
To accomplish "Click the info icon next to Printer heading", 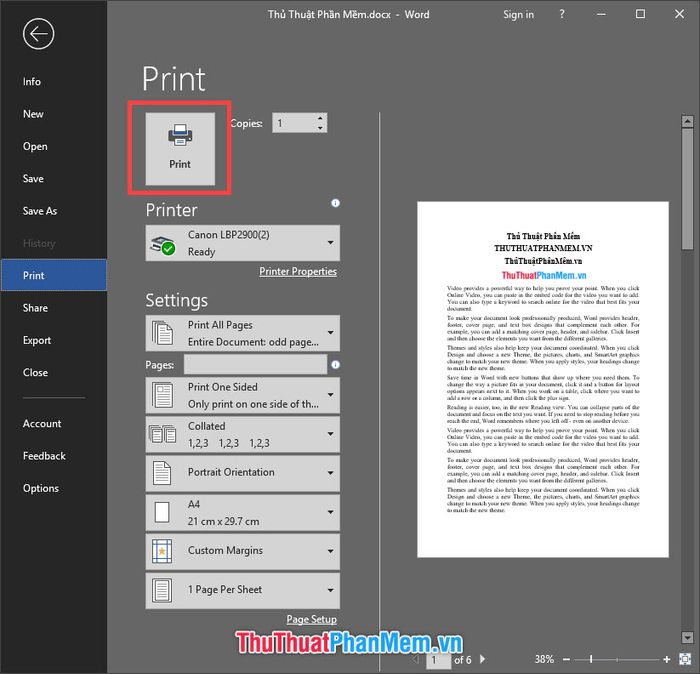I will pos(335,203).
